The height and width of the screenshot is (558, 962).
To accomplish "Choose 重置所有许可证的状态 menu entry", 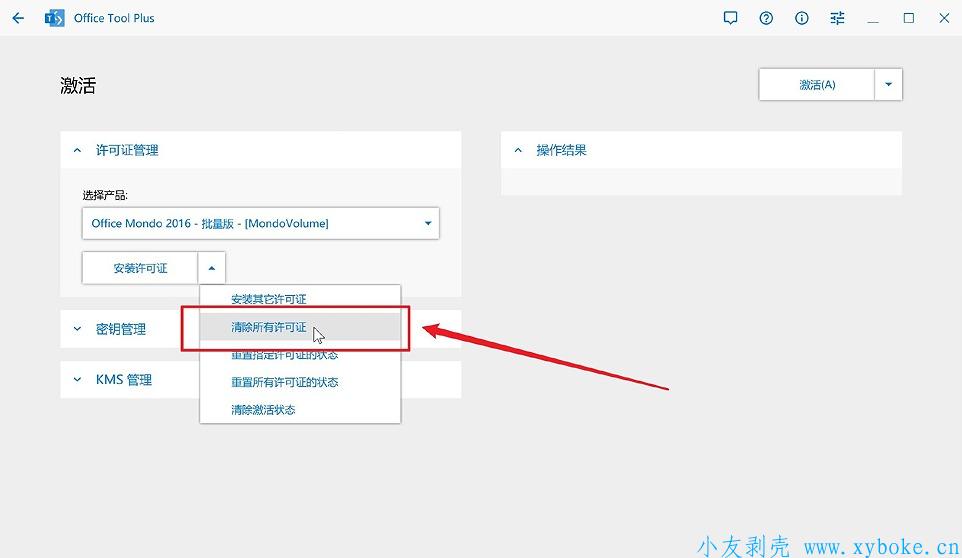I will coord(284,382).
